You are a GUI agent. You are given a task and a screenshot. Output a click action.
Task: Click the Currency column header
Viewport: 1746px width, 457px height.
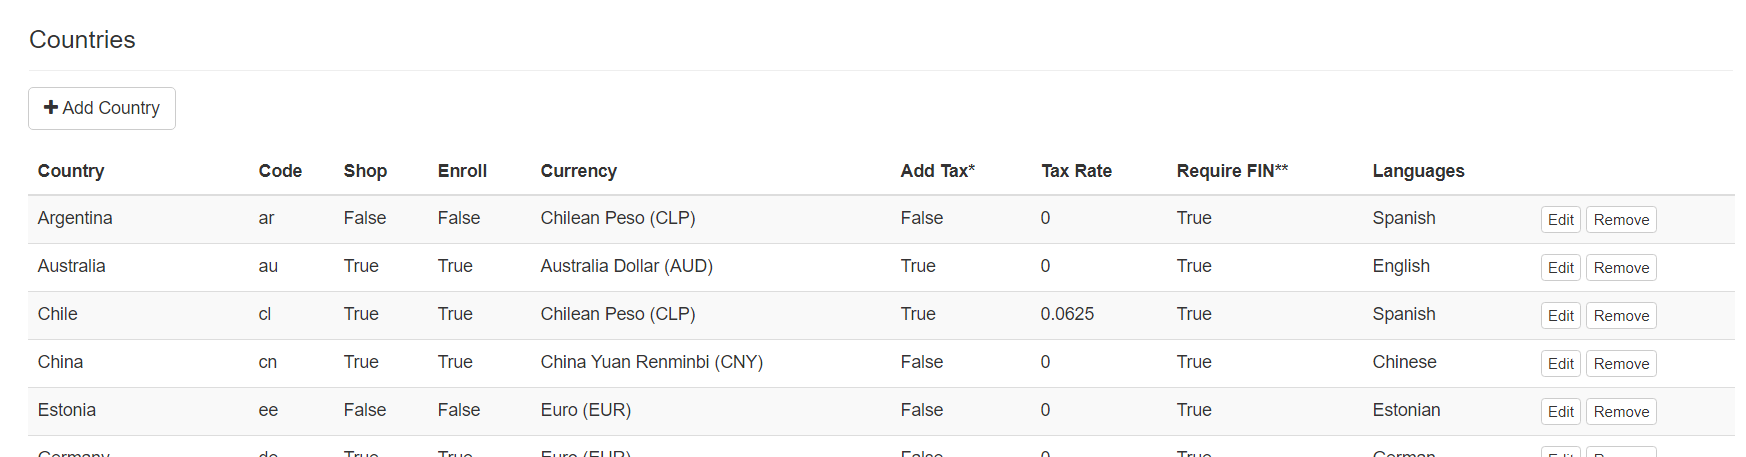[579, 171]
